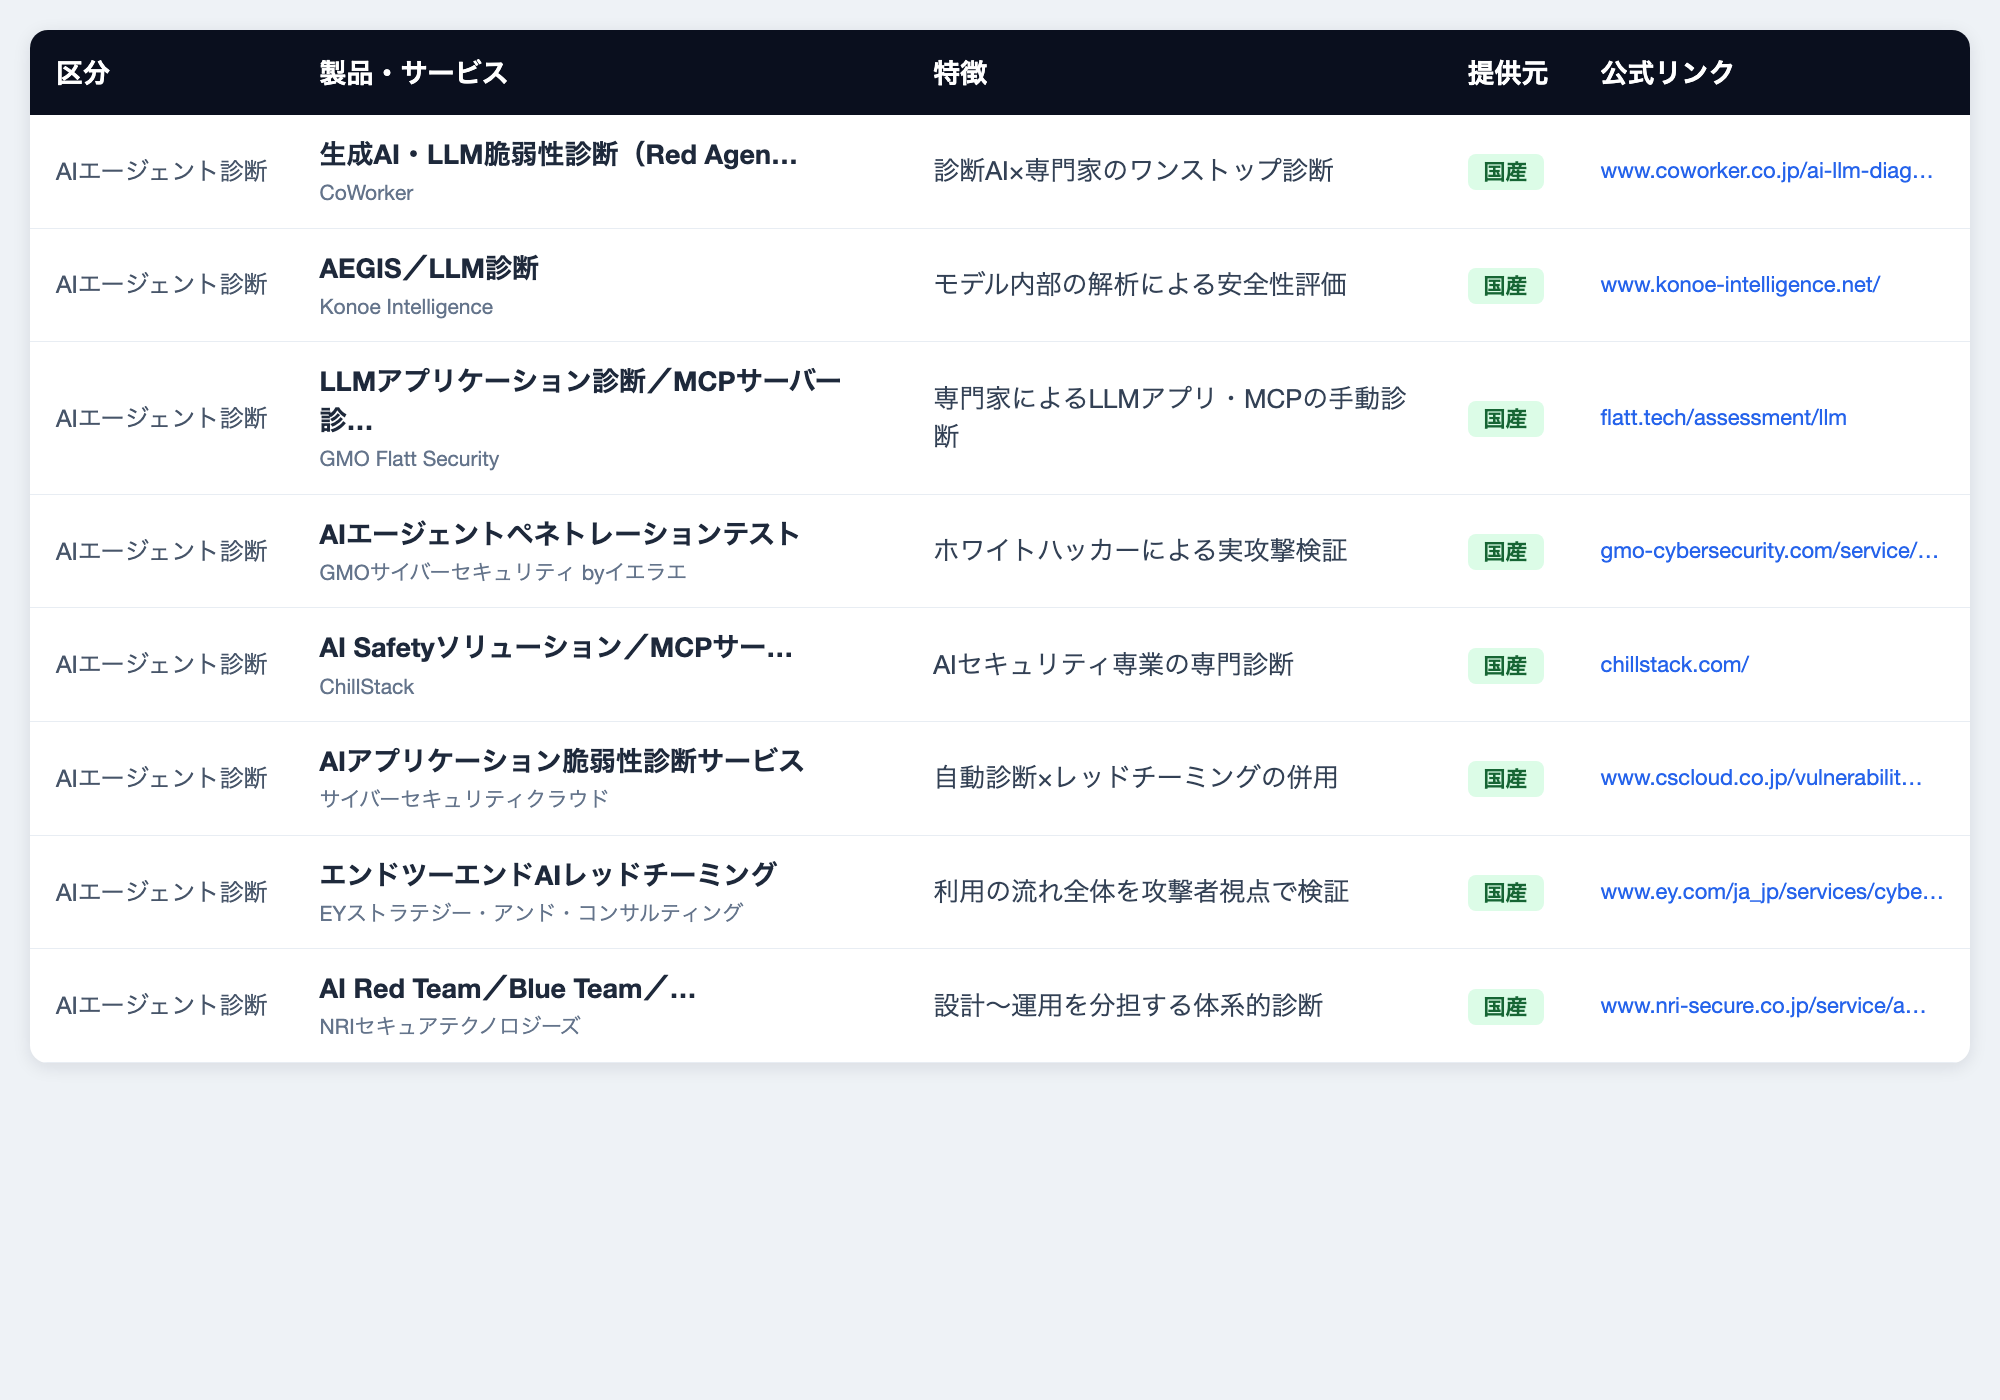The image size is (2000, 1400).
Task: Click the 専門家によるLLMアプリ・MCPの手動診断 feature
Action: (x=1170, y=418)
